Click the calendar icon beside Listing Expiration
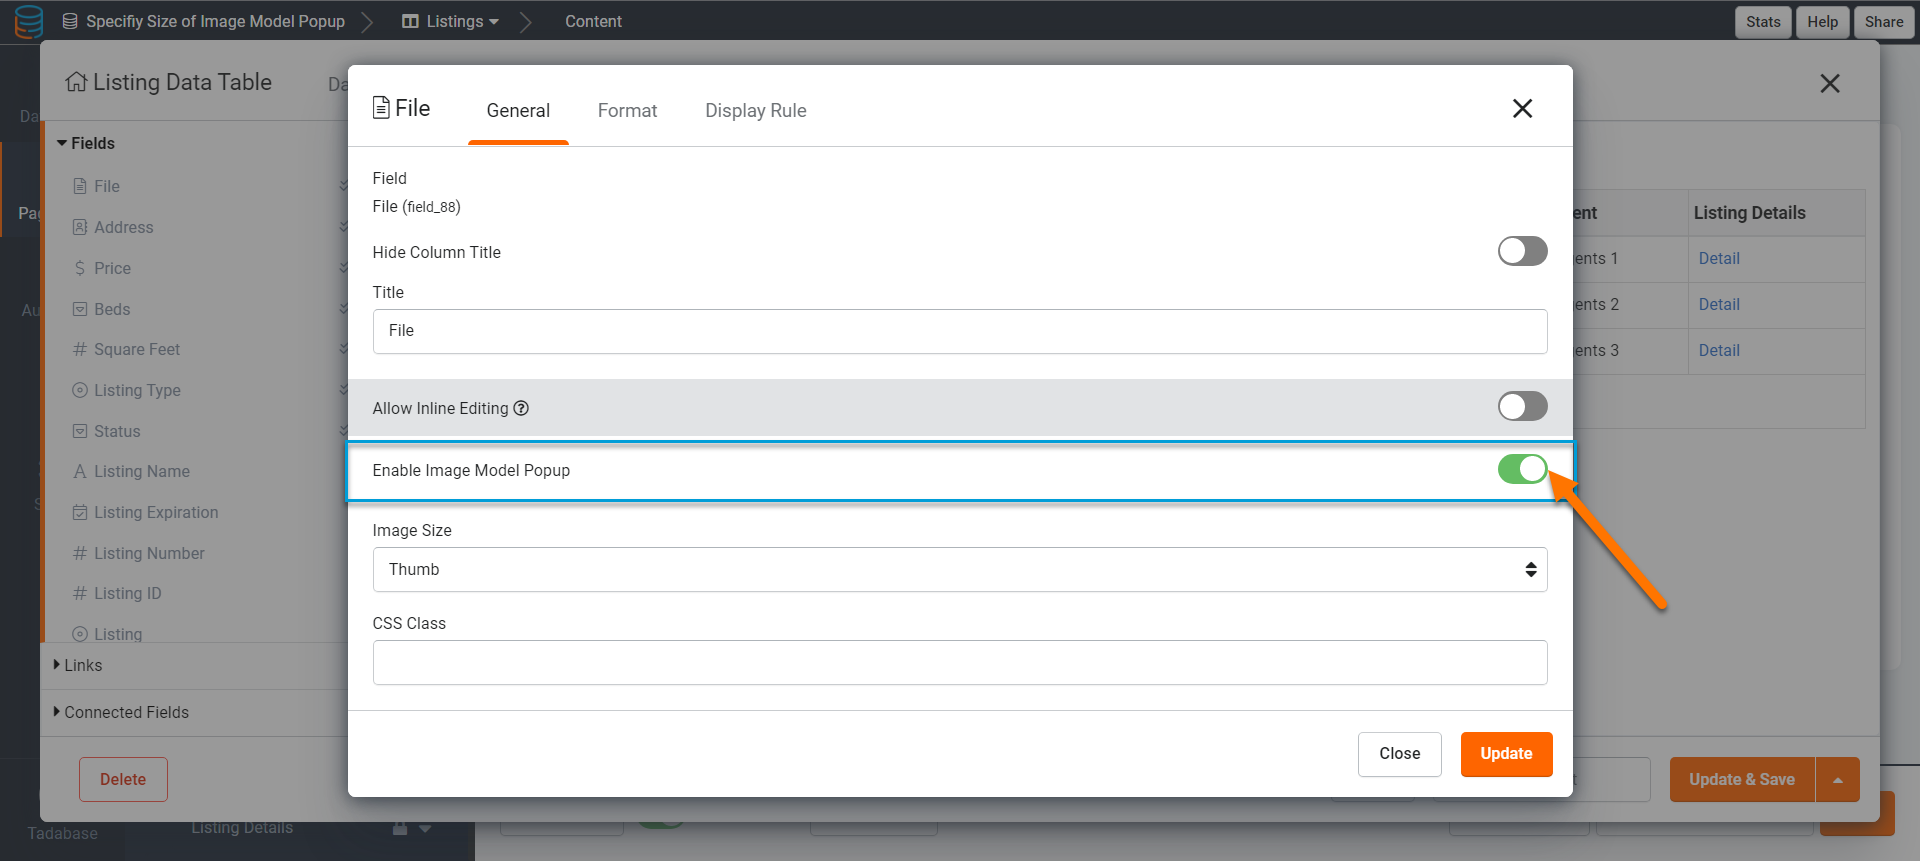The image size is (1920, 861). [80, 512]
